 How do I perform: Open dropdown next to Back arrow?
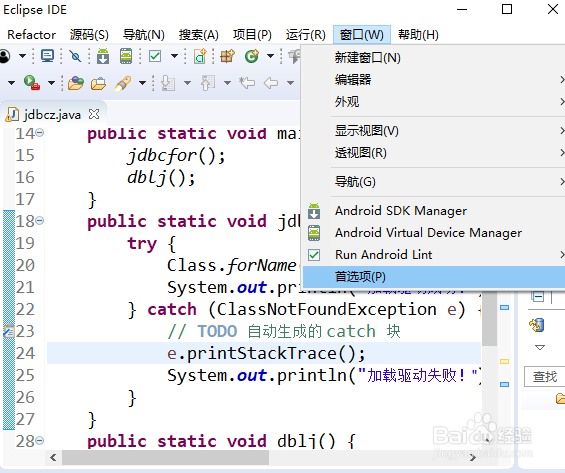point(290,83)
